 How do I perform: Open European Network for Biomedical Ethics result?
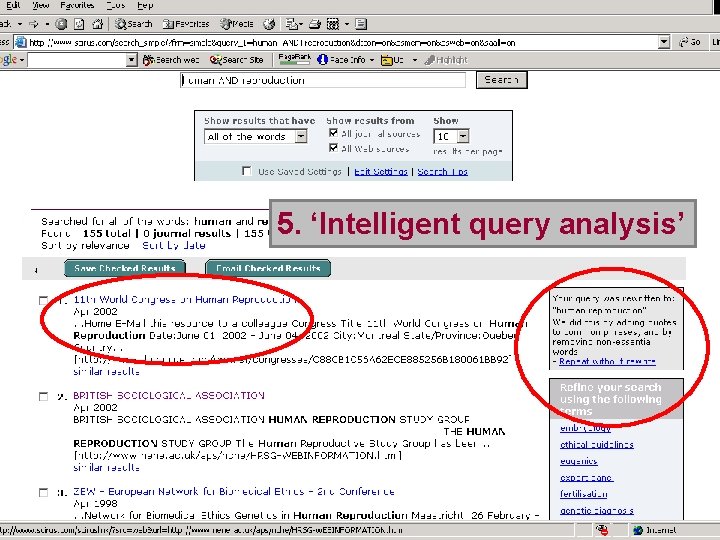coord(234,491)
